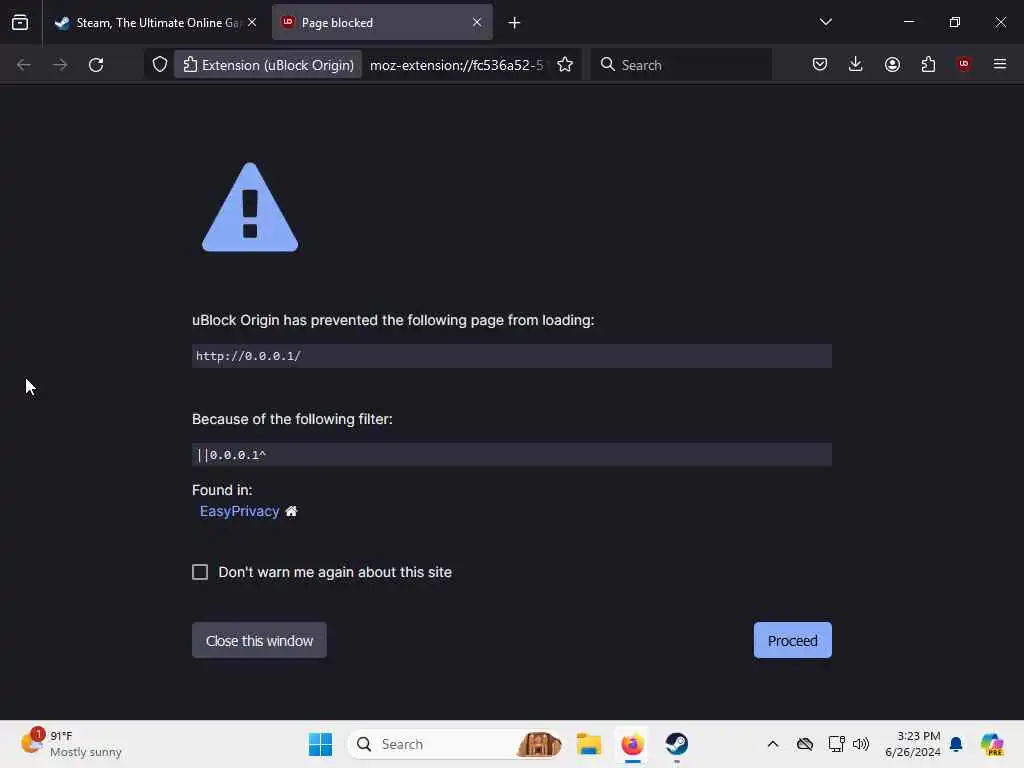The height and width of the screenshot is (768, 1024).
Task: Open the network status tray icon
Action: point(836,744)
